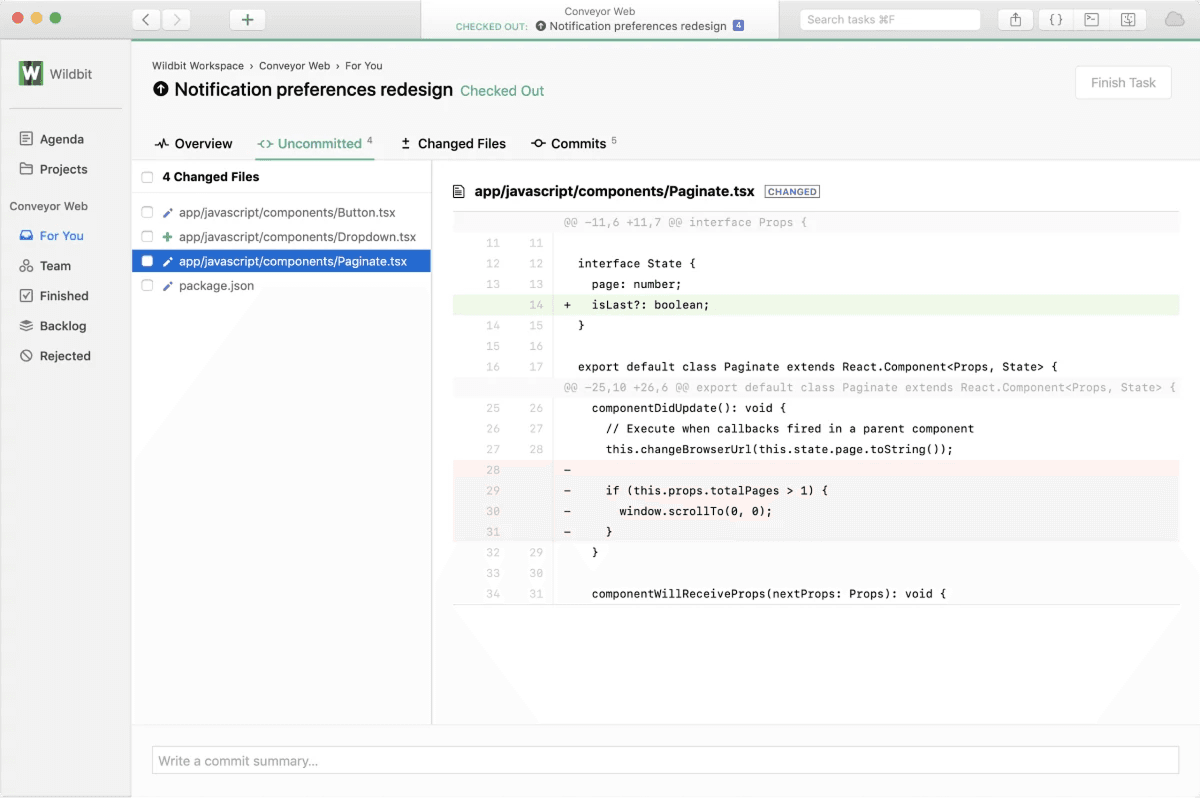Toggle the select-all '4 Changed Files' checkbox
The width and height of the screenshot is (1200, 798).
(147, 177)
